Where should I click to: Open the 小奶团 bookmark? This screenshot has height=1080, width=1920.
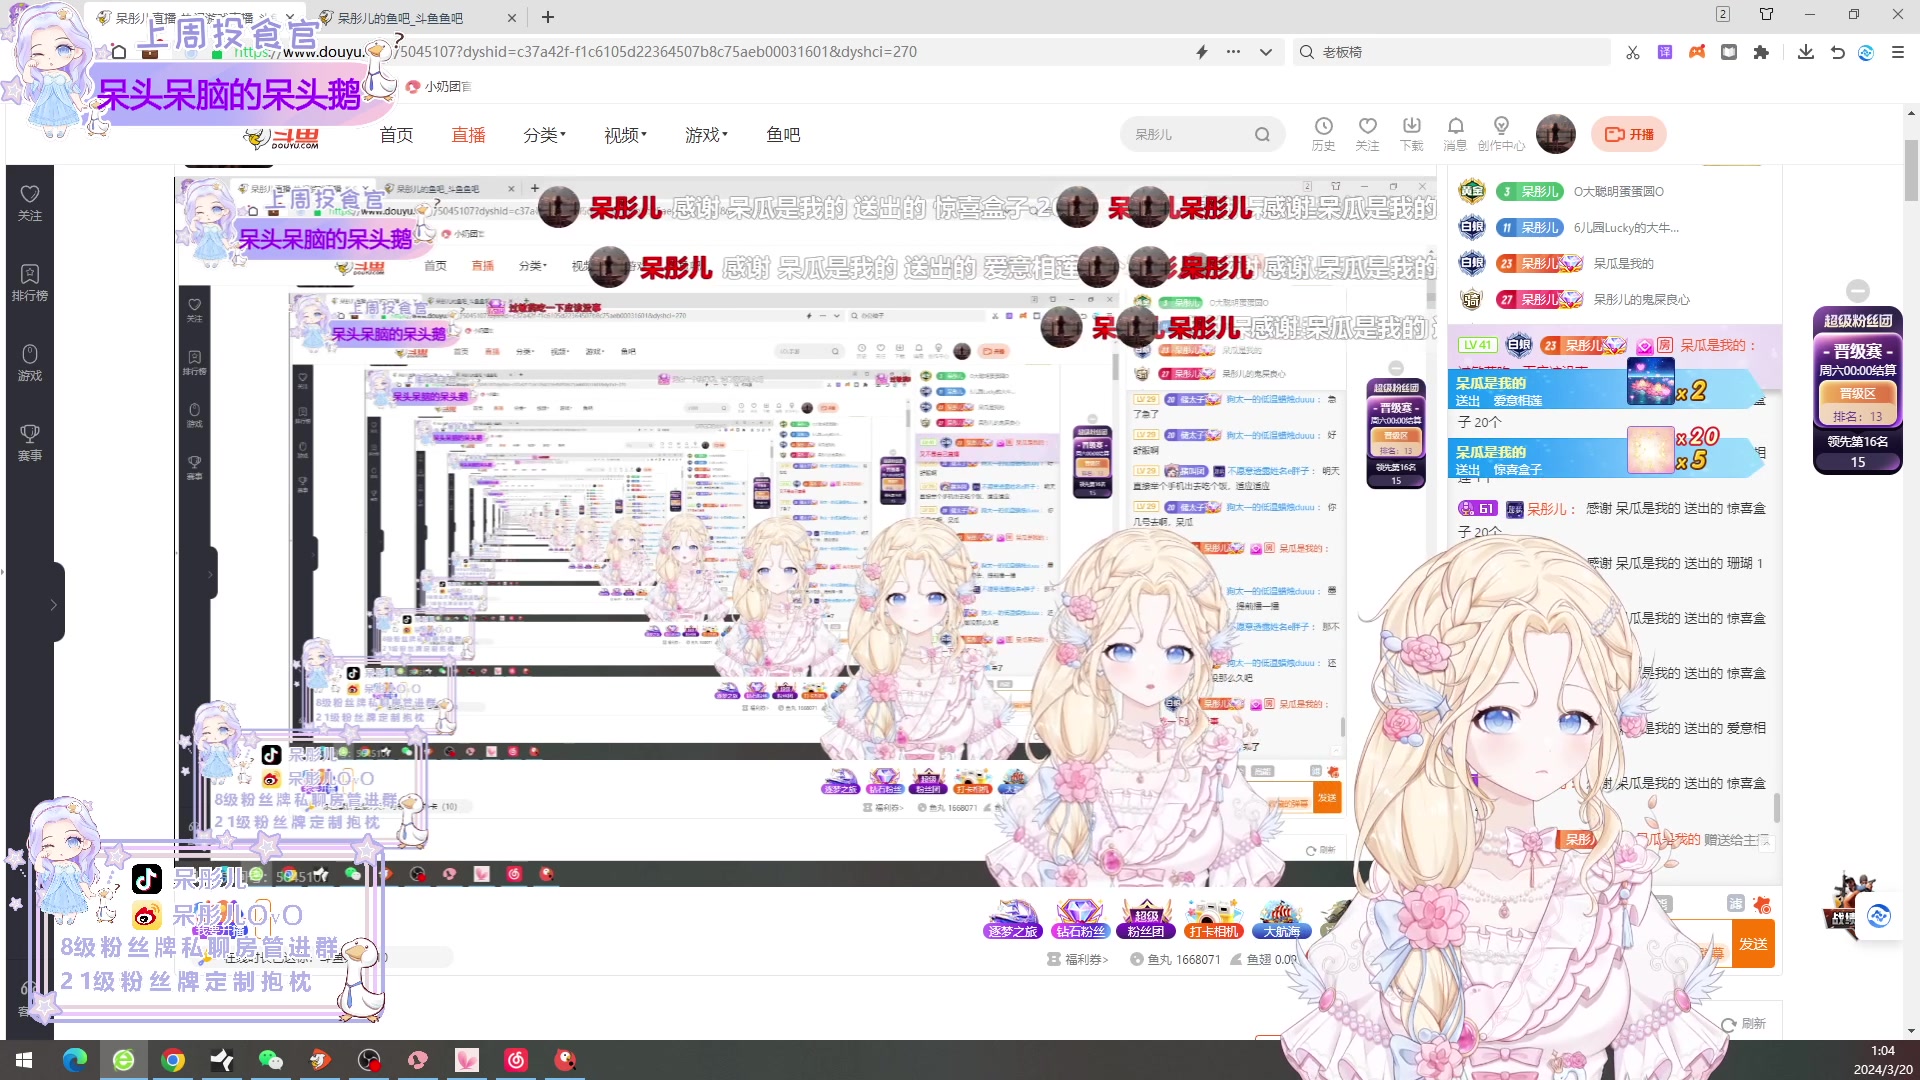tap(438, 87)
